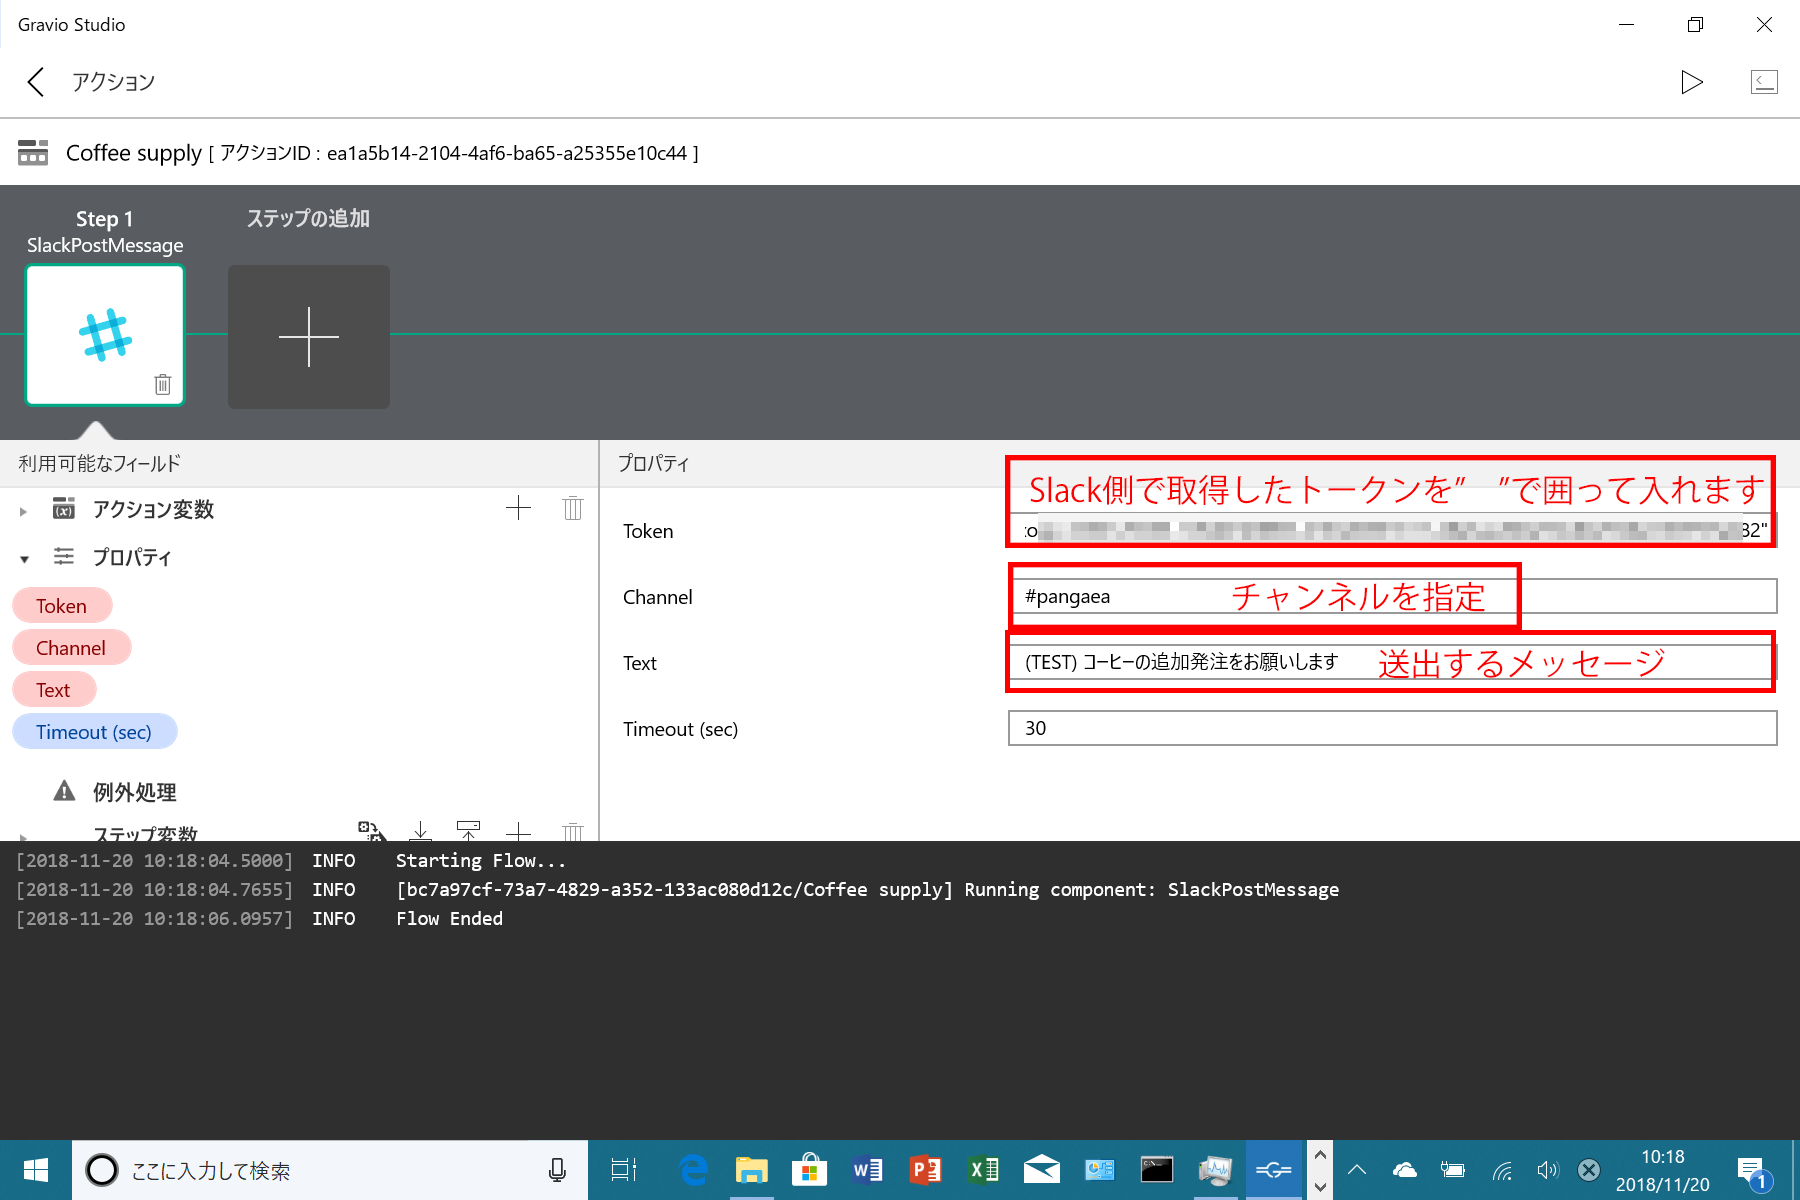1800x1200 pixels.
Task: Select the Channel field chip
Action: point(71,648)
